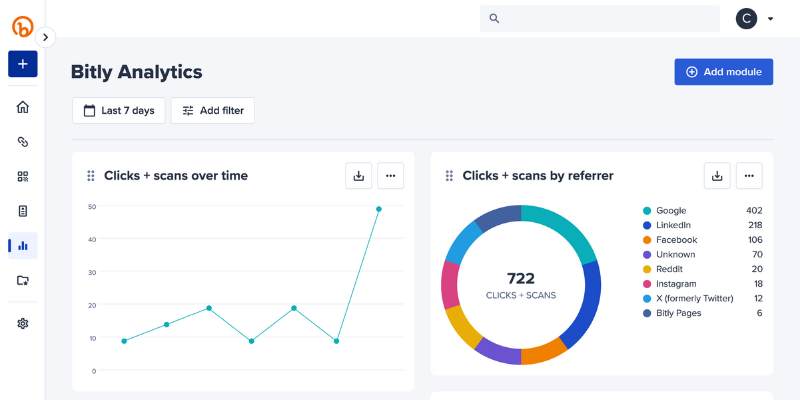This screenshot has width=800, height=400.
Task: Click the Add module button
Action: [x=723, y=72]
